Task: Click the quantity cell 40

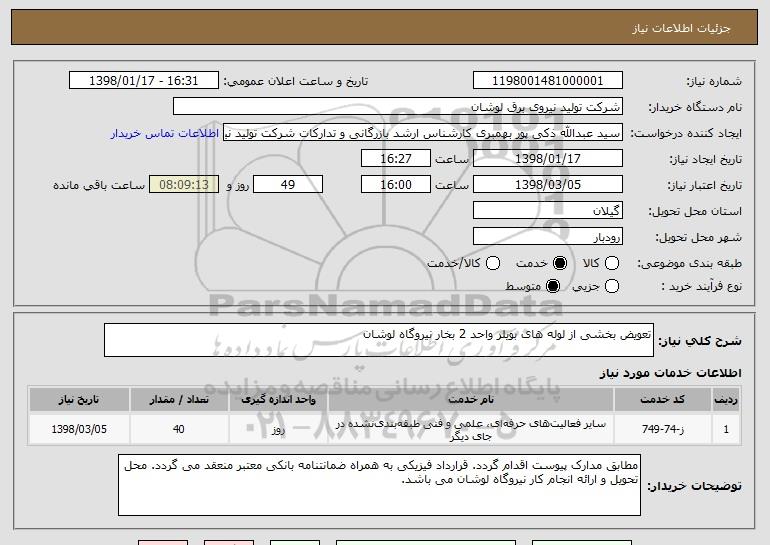Action: tap(179, 429)
